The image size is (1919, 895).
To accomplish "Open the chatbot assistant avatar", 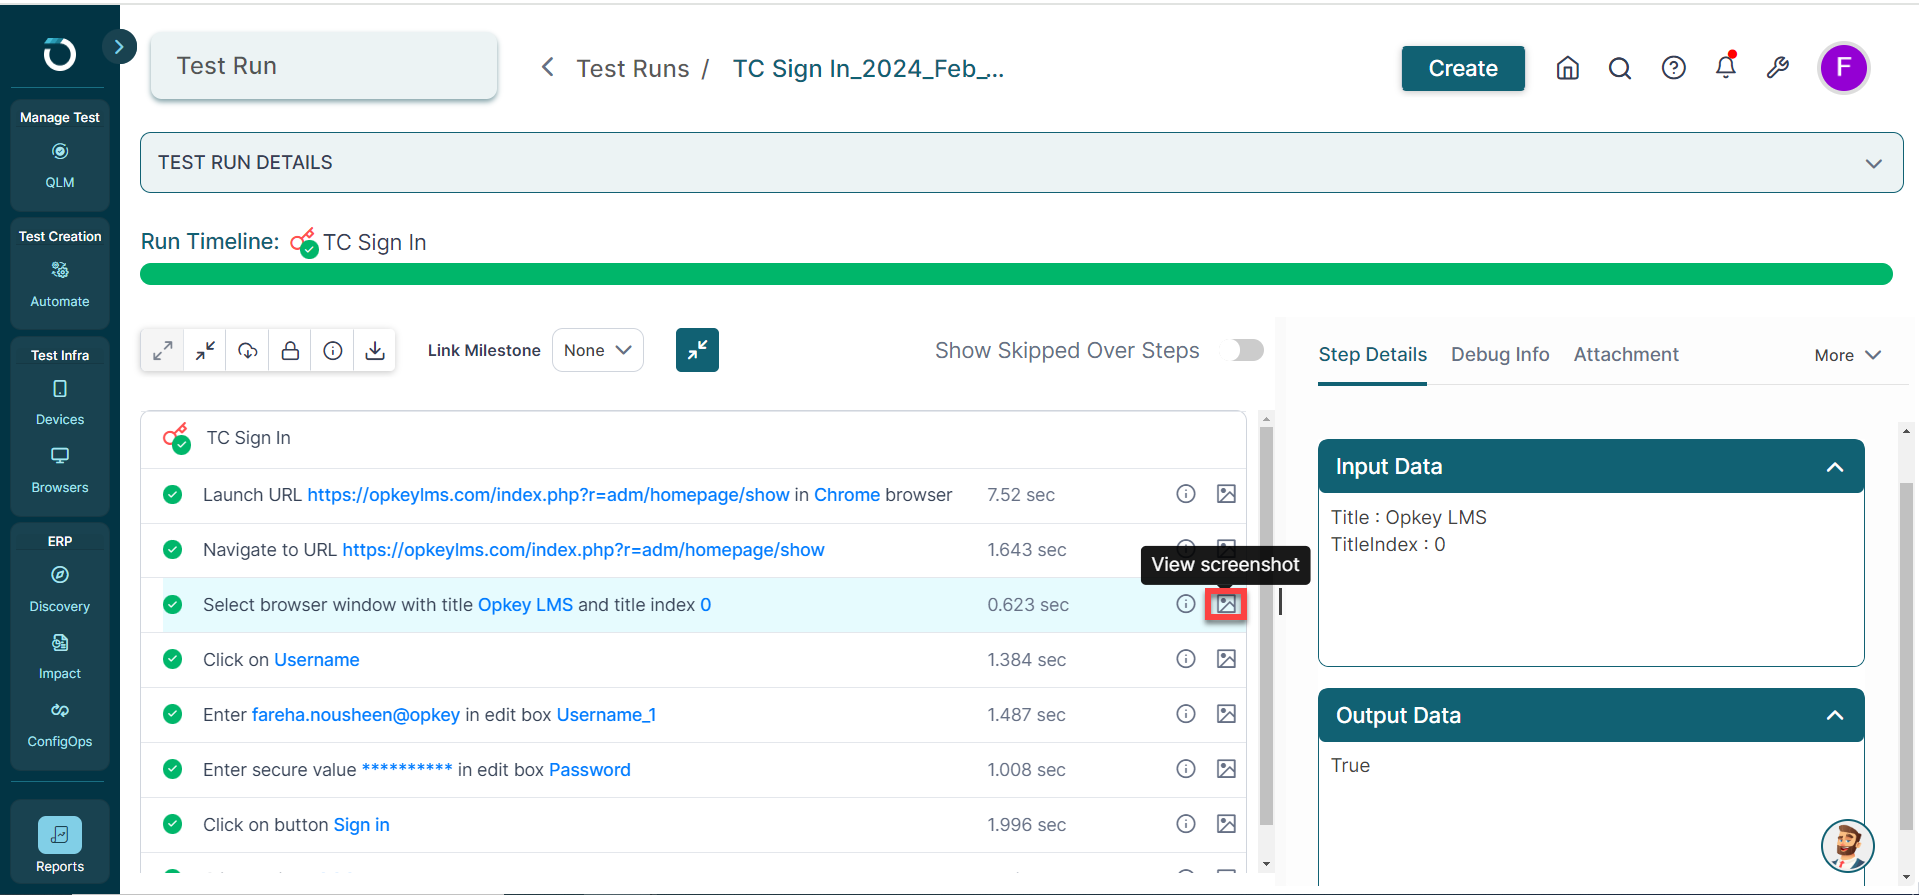I will point(1847,846).
